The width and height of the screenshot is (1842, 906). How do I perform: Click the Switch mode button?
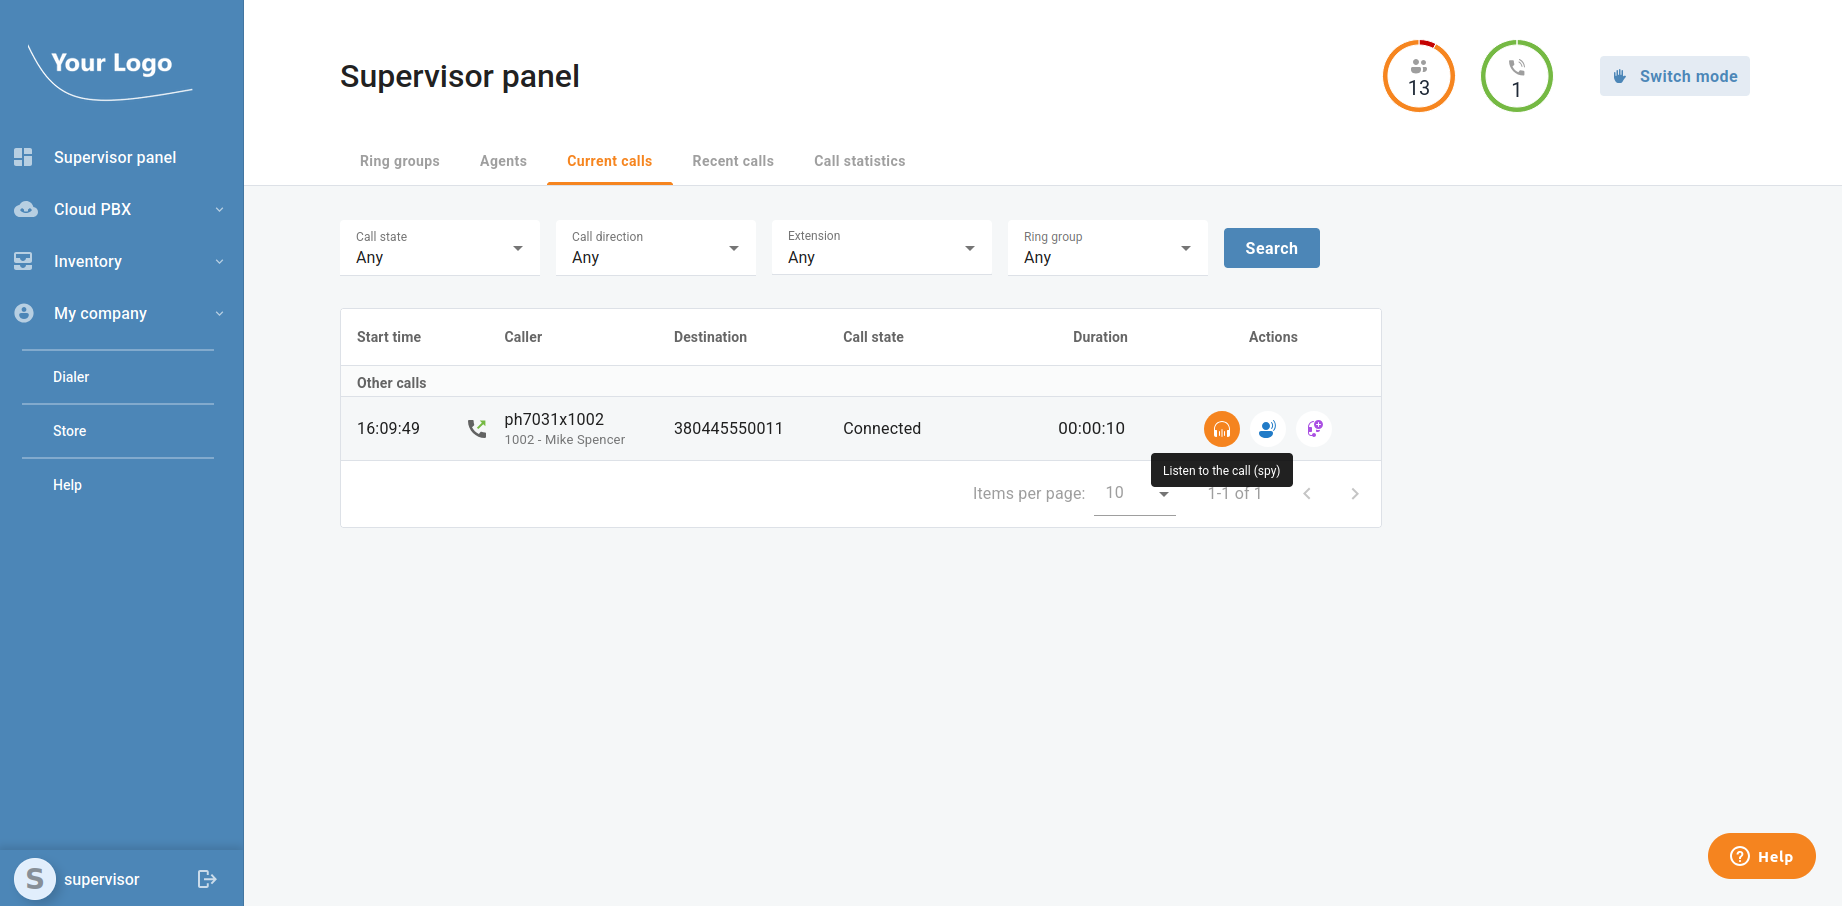(x=1674, y=76)
